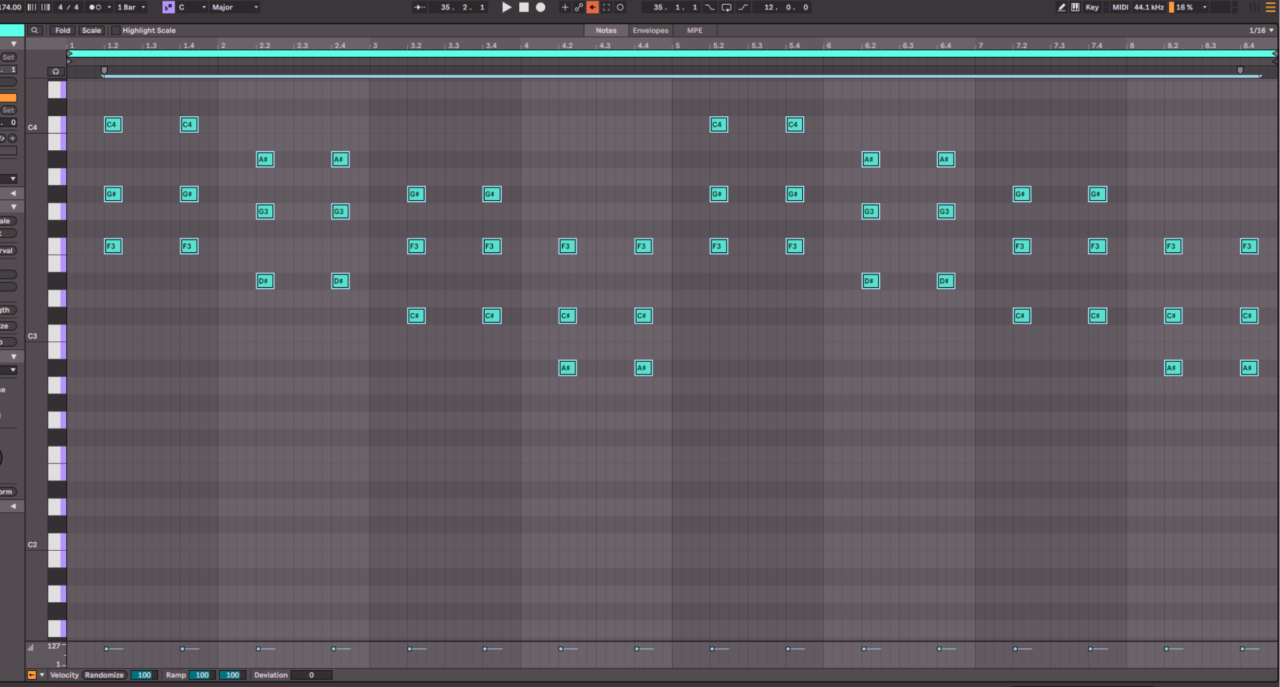
Task: Click the Randomize velocity button
Action: click(104, 675)
